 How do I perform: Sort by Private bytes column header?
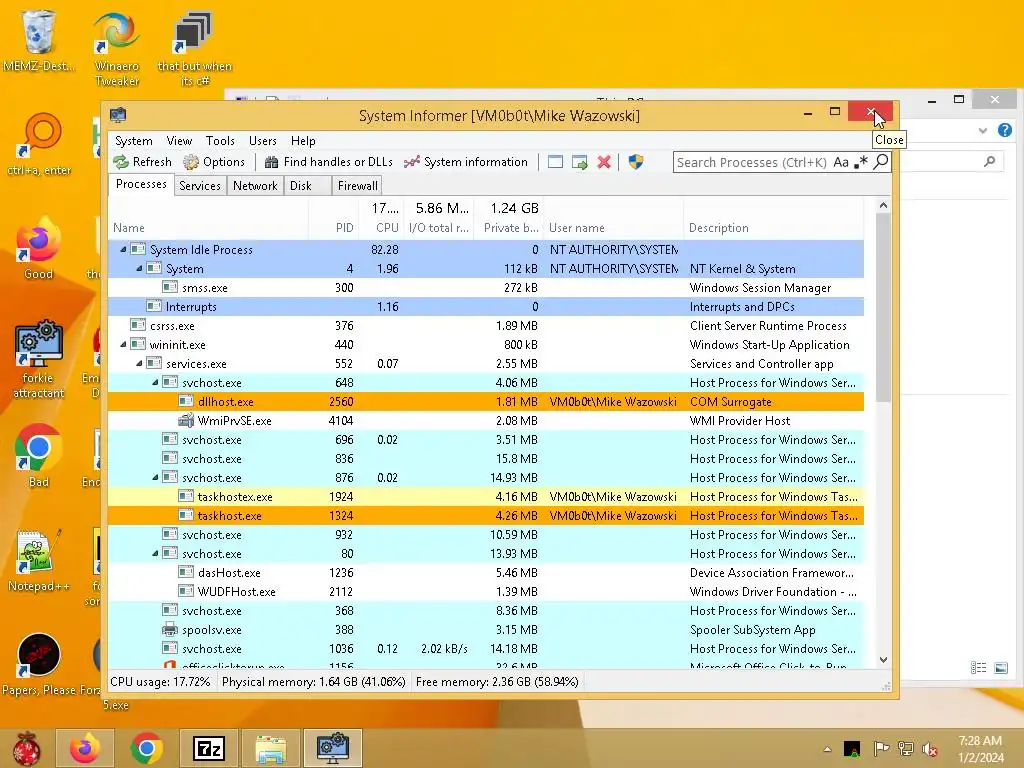point(508,228)
